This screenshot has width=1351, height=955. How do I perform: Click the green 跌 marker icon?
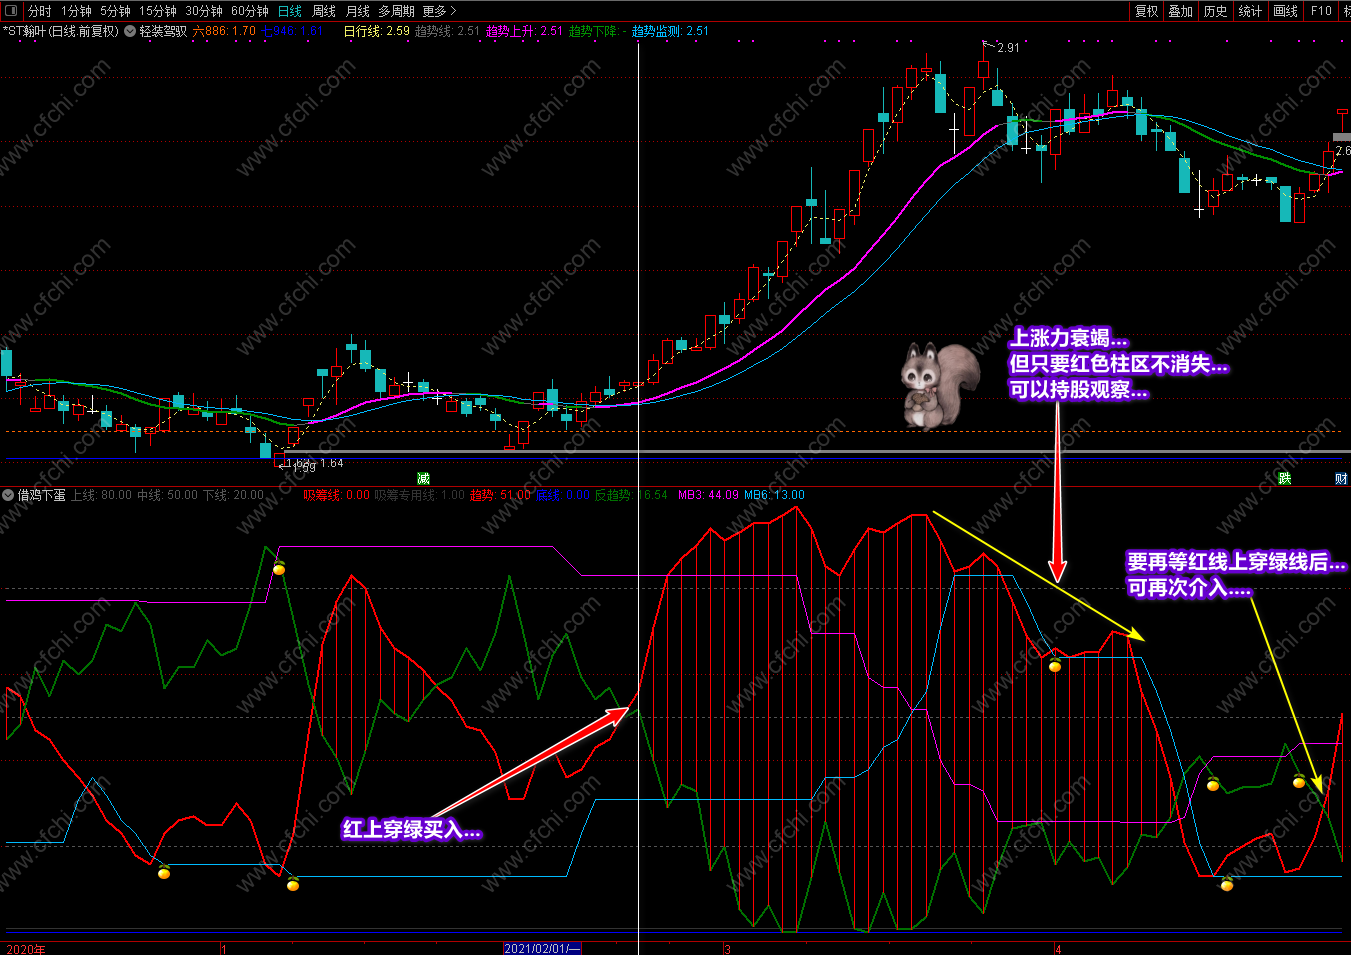[x=1285, y=479]
